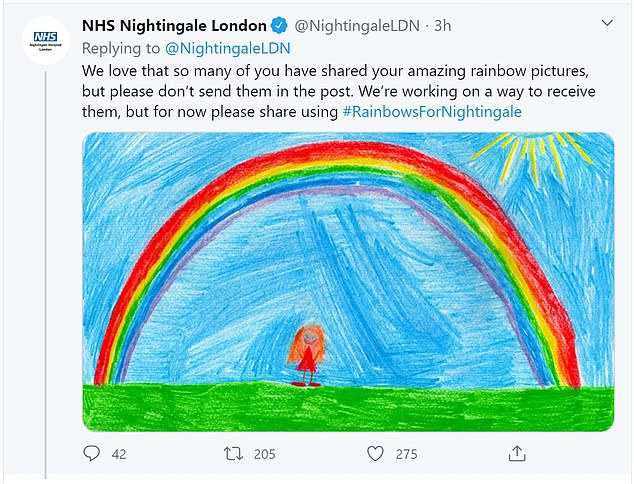
Task: Open the NHS Nightingale London display name
Action: click(174, 25)
